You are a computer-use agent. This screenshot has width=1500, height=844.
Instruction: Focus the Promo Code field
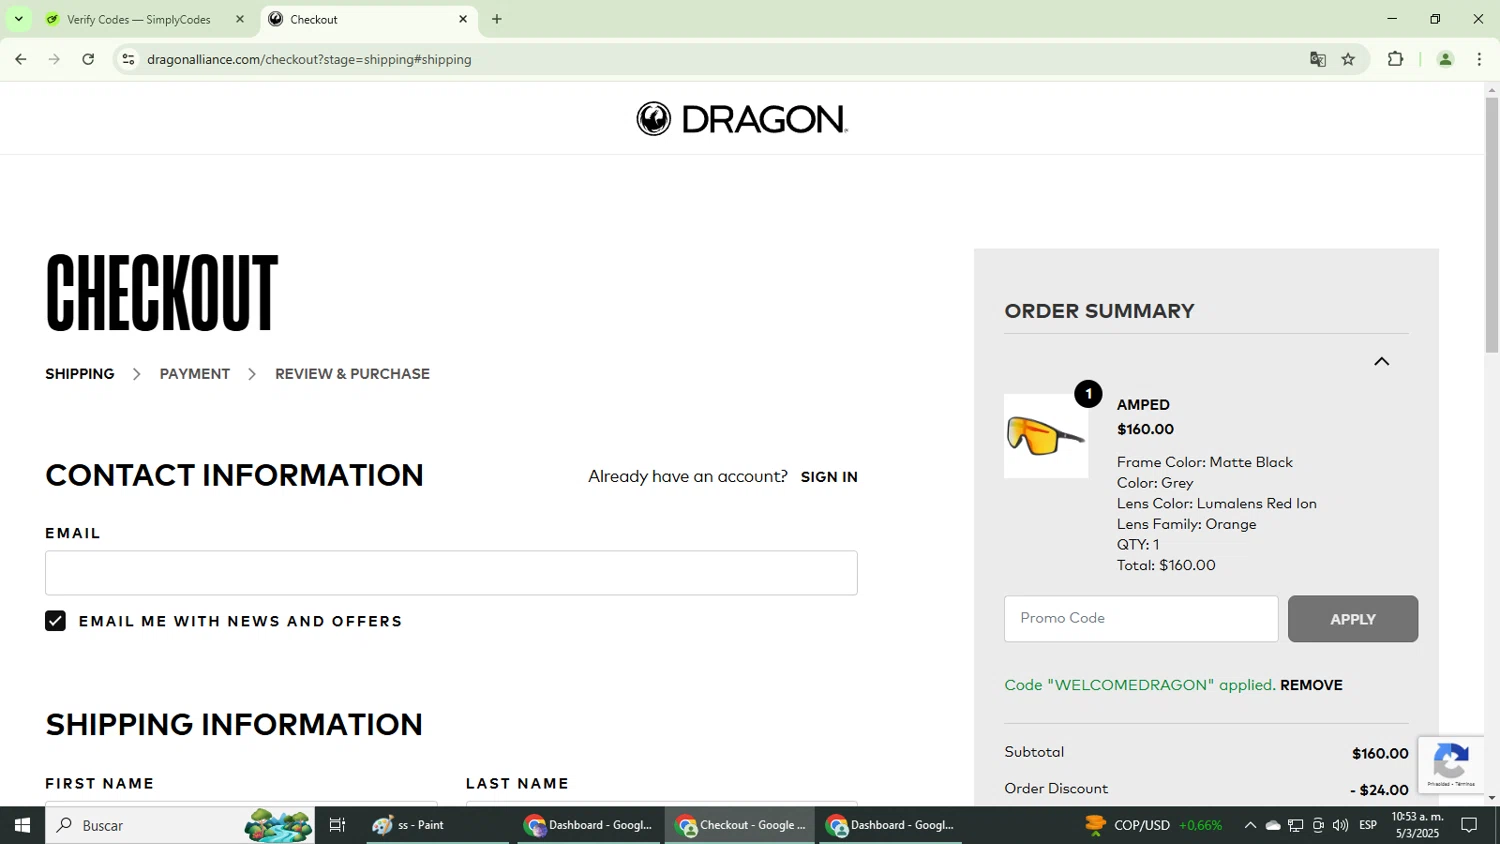tap(1141, 619)
